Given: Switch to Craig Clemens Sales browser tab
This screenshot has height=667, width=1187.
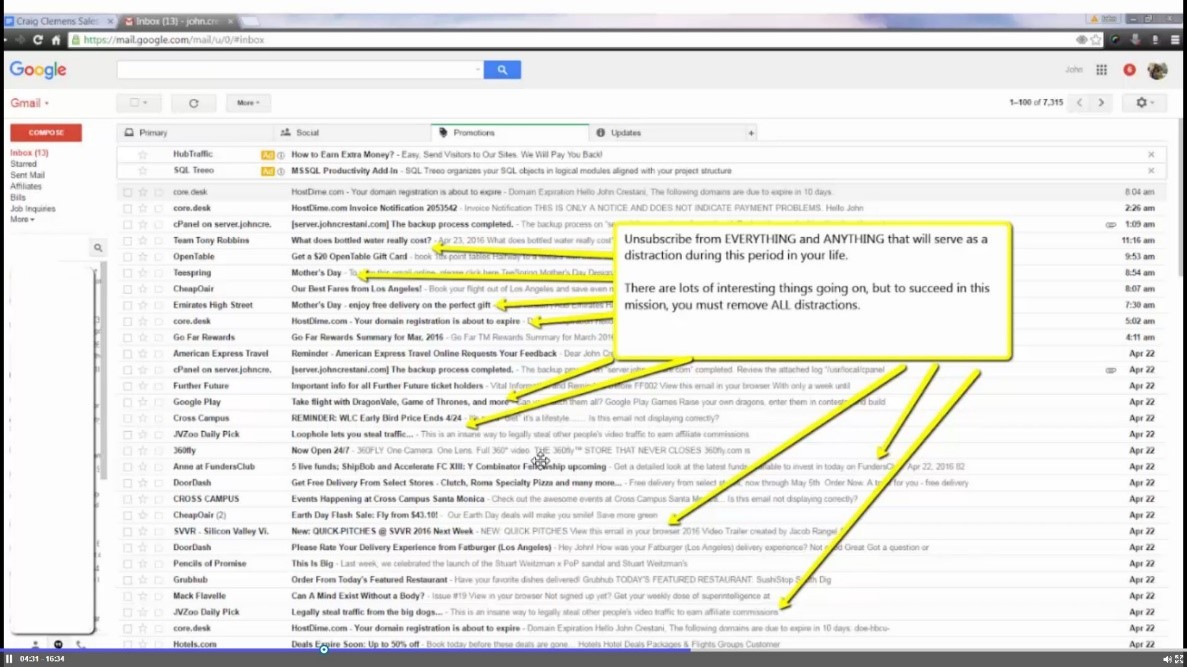Looking at the screenshot, I should tap(59, 21).
